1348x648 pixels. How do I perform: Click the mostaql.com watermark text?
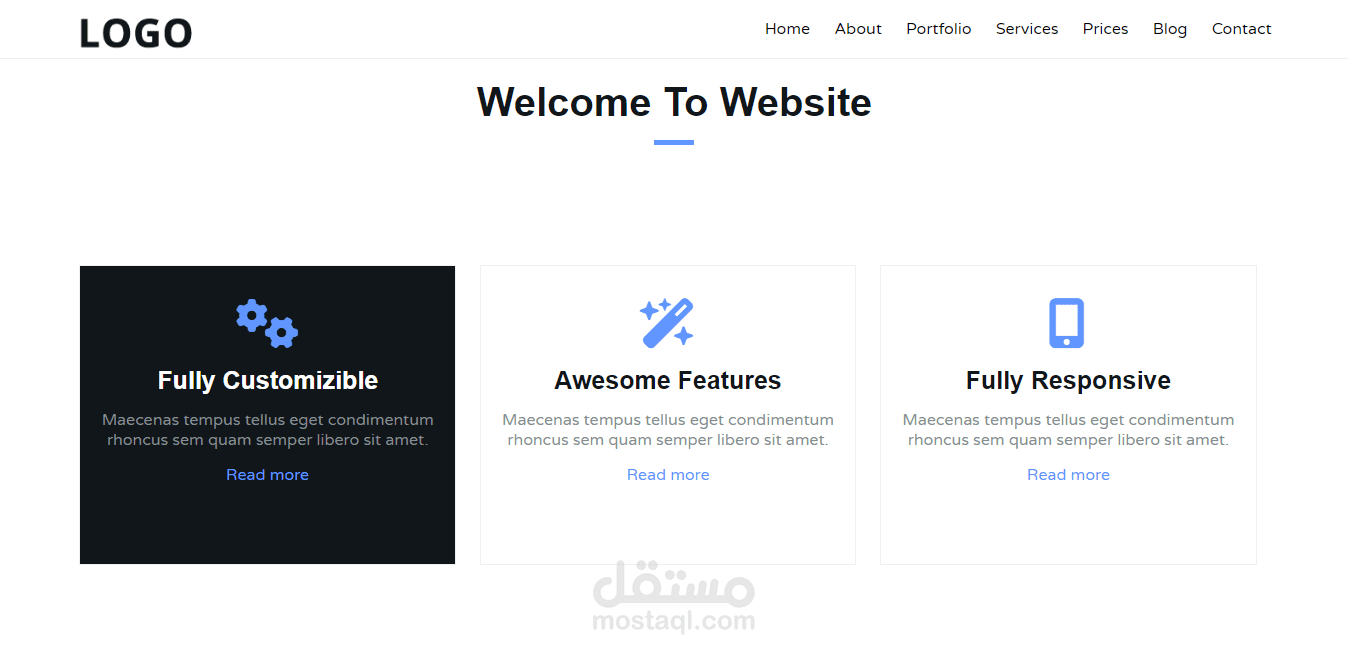674,621
